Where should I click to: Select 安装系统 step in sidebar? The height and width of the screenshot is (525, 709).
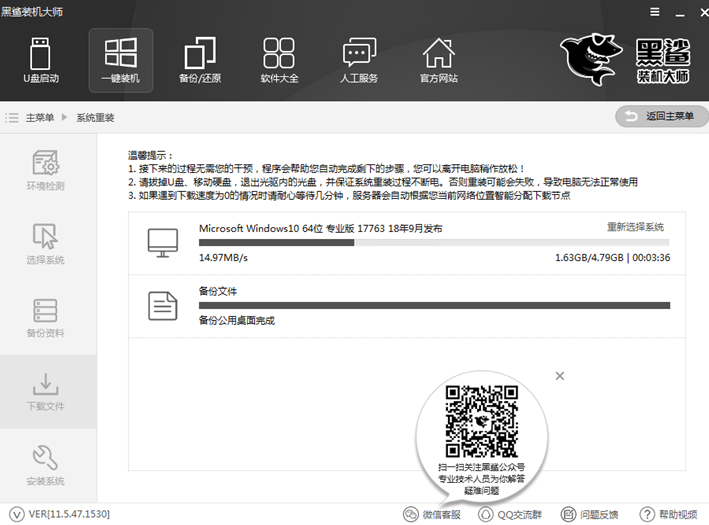[x=46, y=466]
